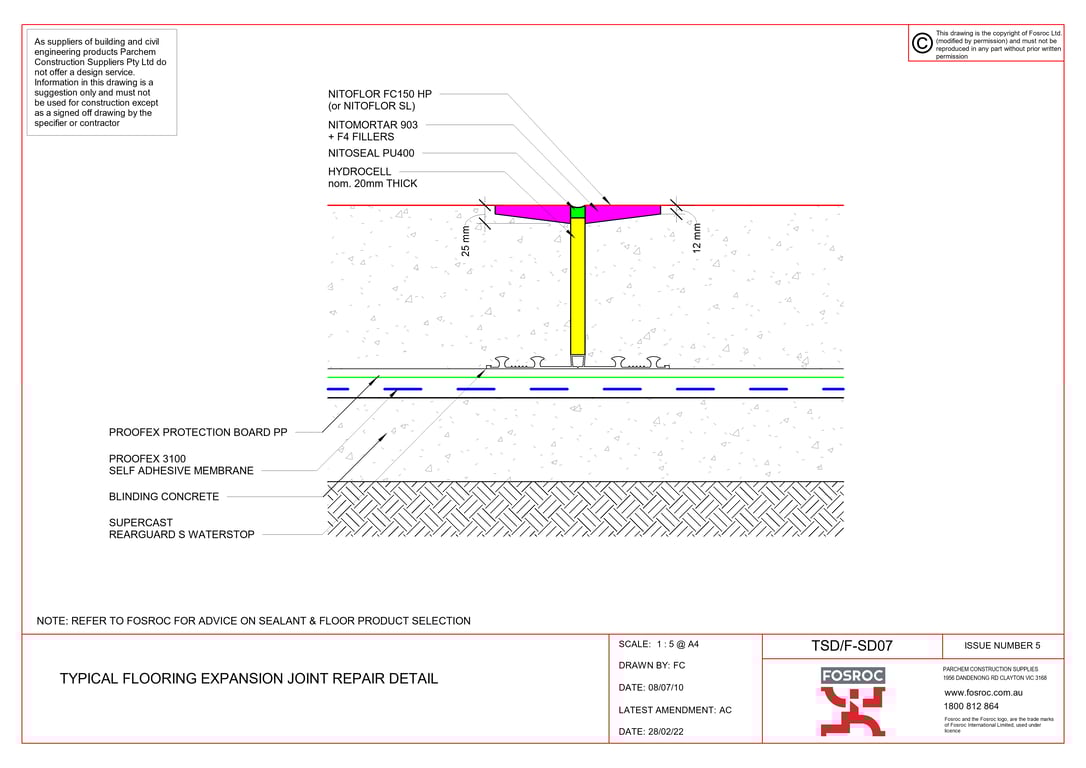Expand the ISSUE NUMBER 5 entry
The image size is (1086, 768).
[x=1002, y=645]
